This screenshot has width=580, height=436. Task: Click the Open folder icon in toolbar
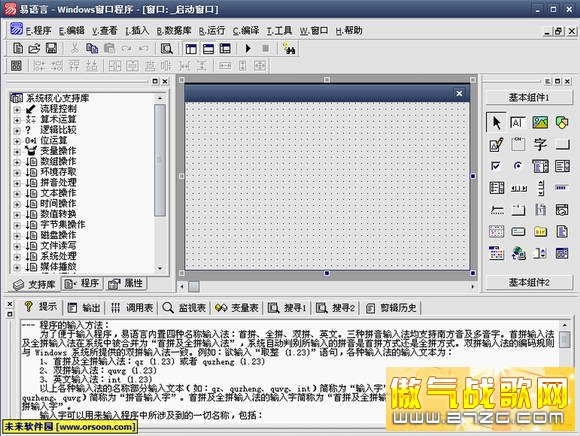pyautogui.click(x=34, y=48)
